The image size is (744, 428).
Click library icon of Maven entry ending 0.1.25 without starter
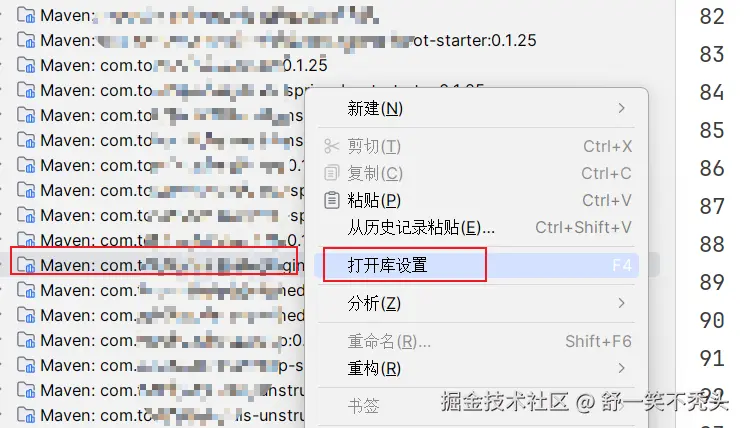(26, 65)
